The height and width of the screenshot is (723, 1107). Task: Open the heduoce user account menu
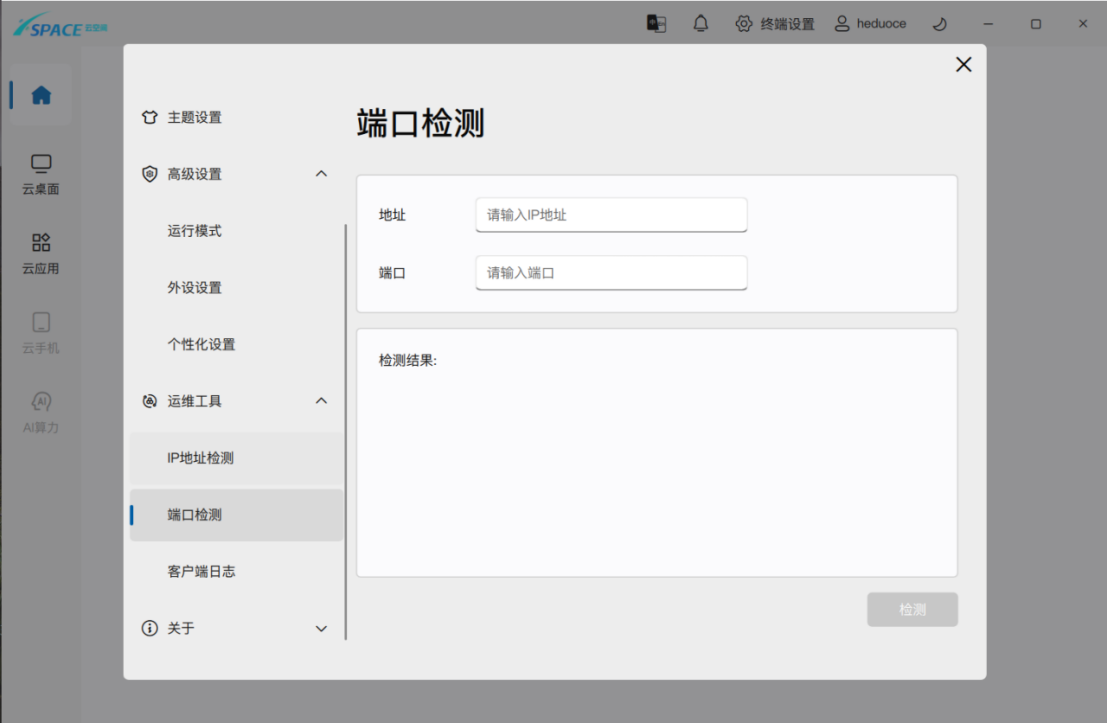[x=870, y=24]
